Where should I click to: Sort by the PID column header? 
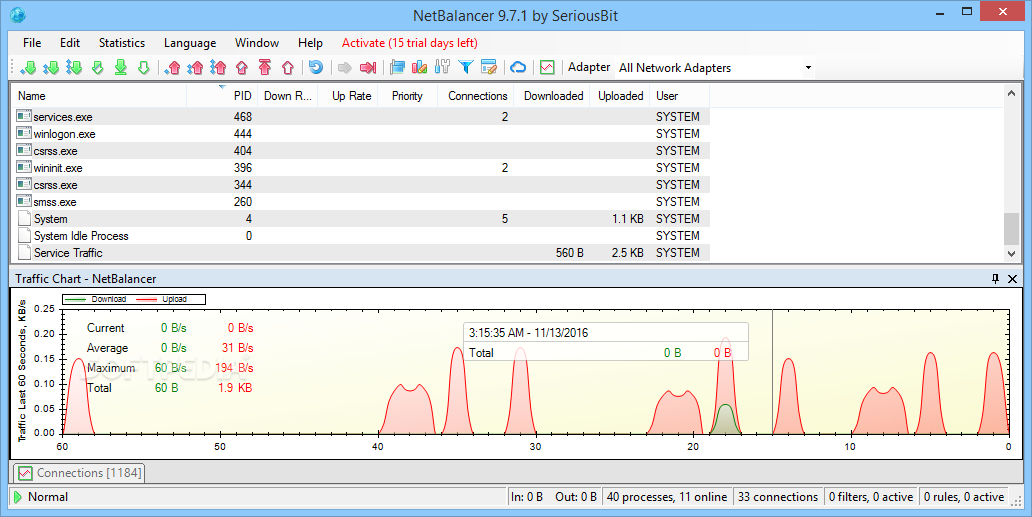[222, 96]
